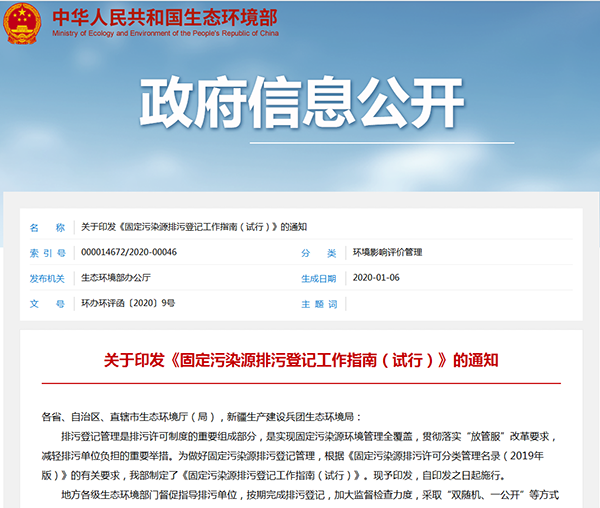Select the 发布机关 field label
Image resolution: width=600 pixels, height=508 pixels.
pyautogui.click(x=47, y=278)
